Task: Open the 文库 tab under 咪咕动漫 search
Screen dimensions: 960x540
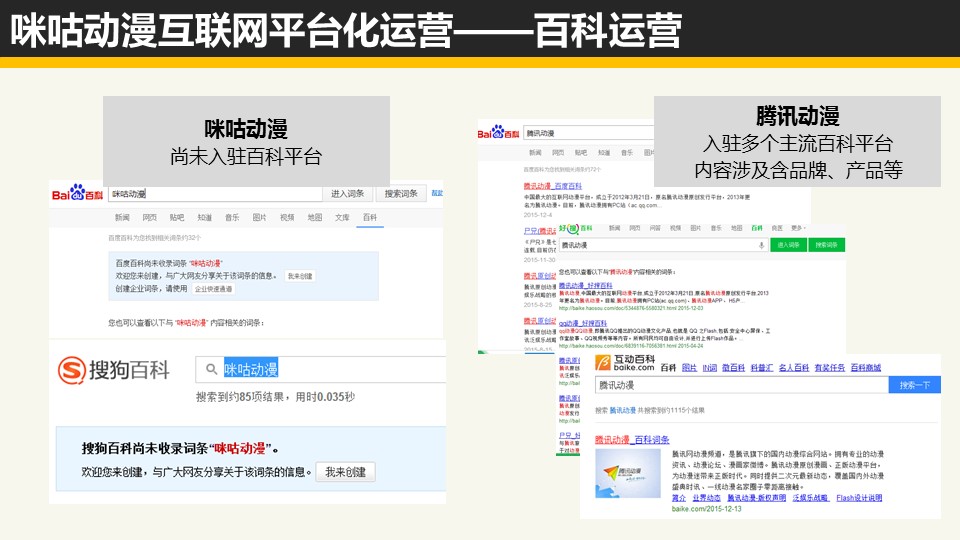Action: coord(342,217)
